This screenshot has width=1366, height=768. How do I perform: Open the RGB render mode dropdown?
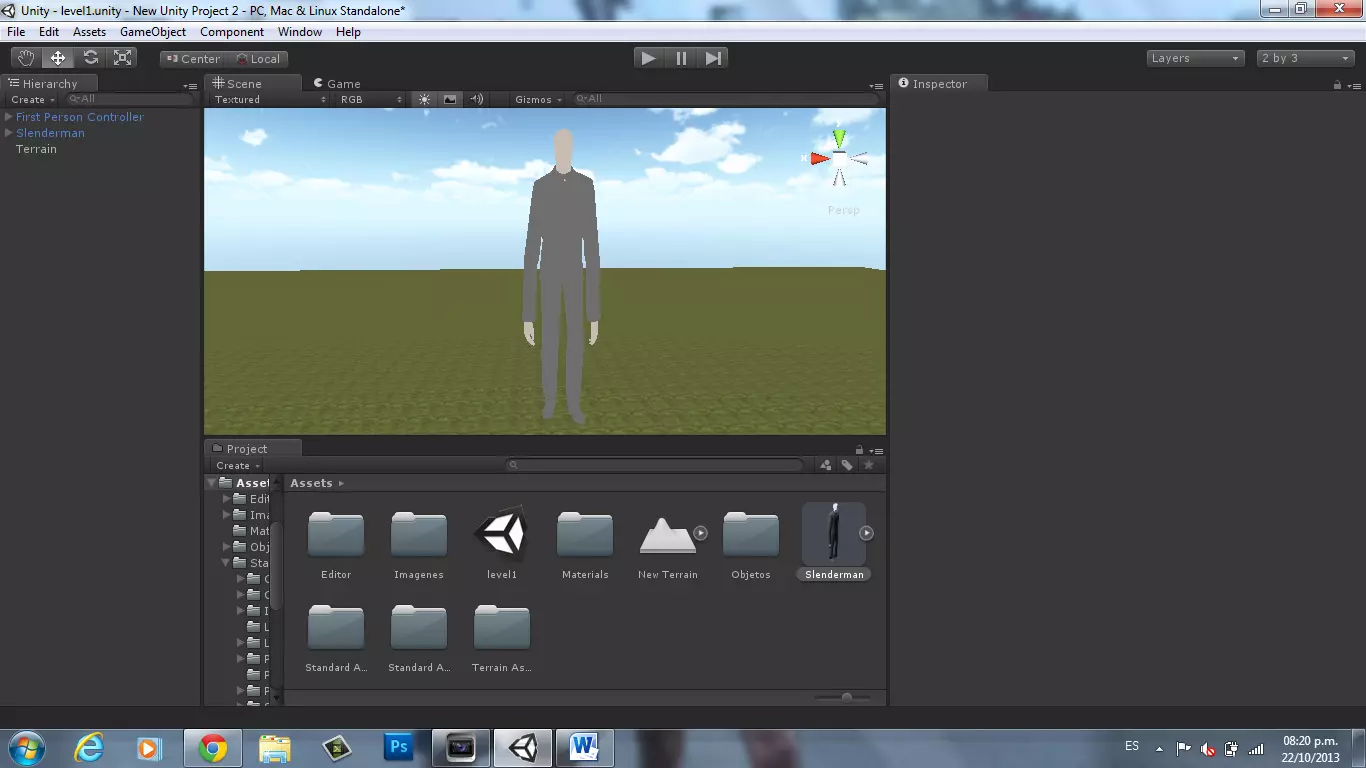[x=369, y=99]
